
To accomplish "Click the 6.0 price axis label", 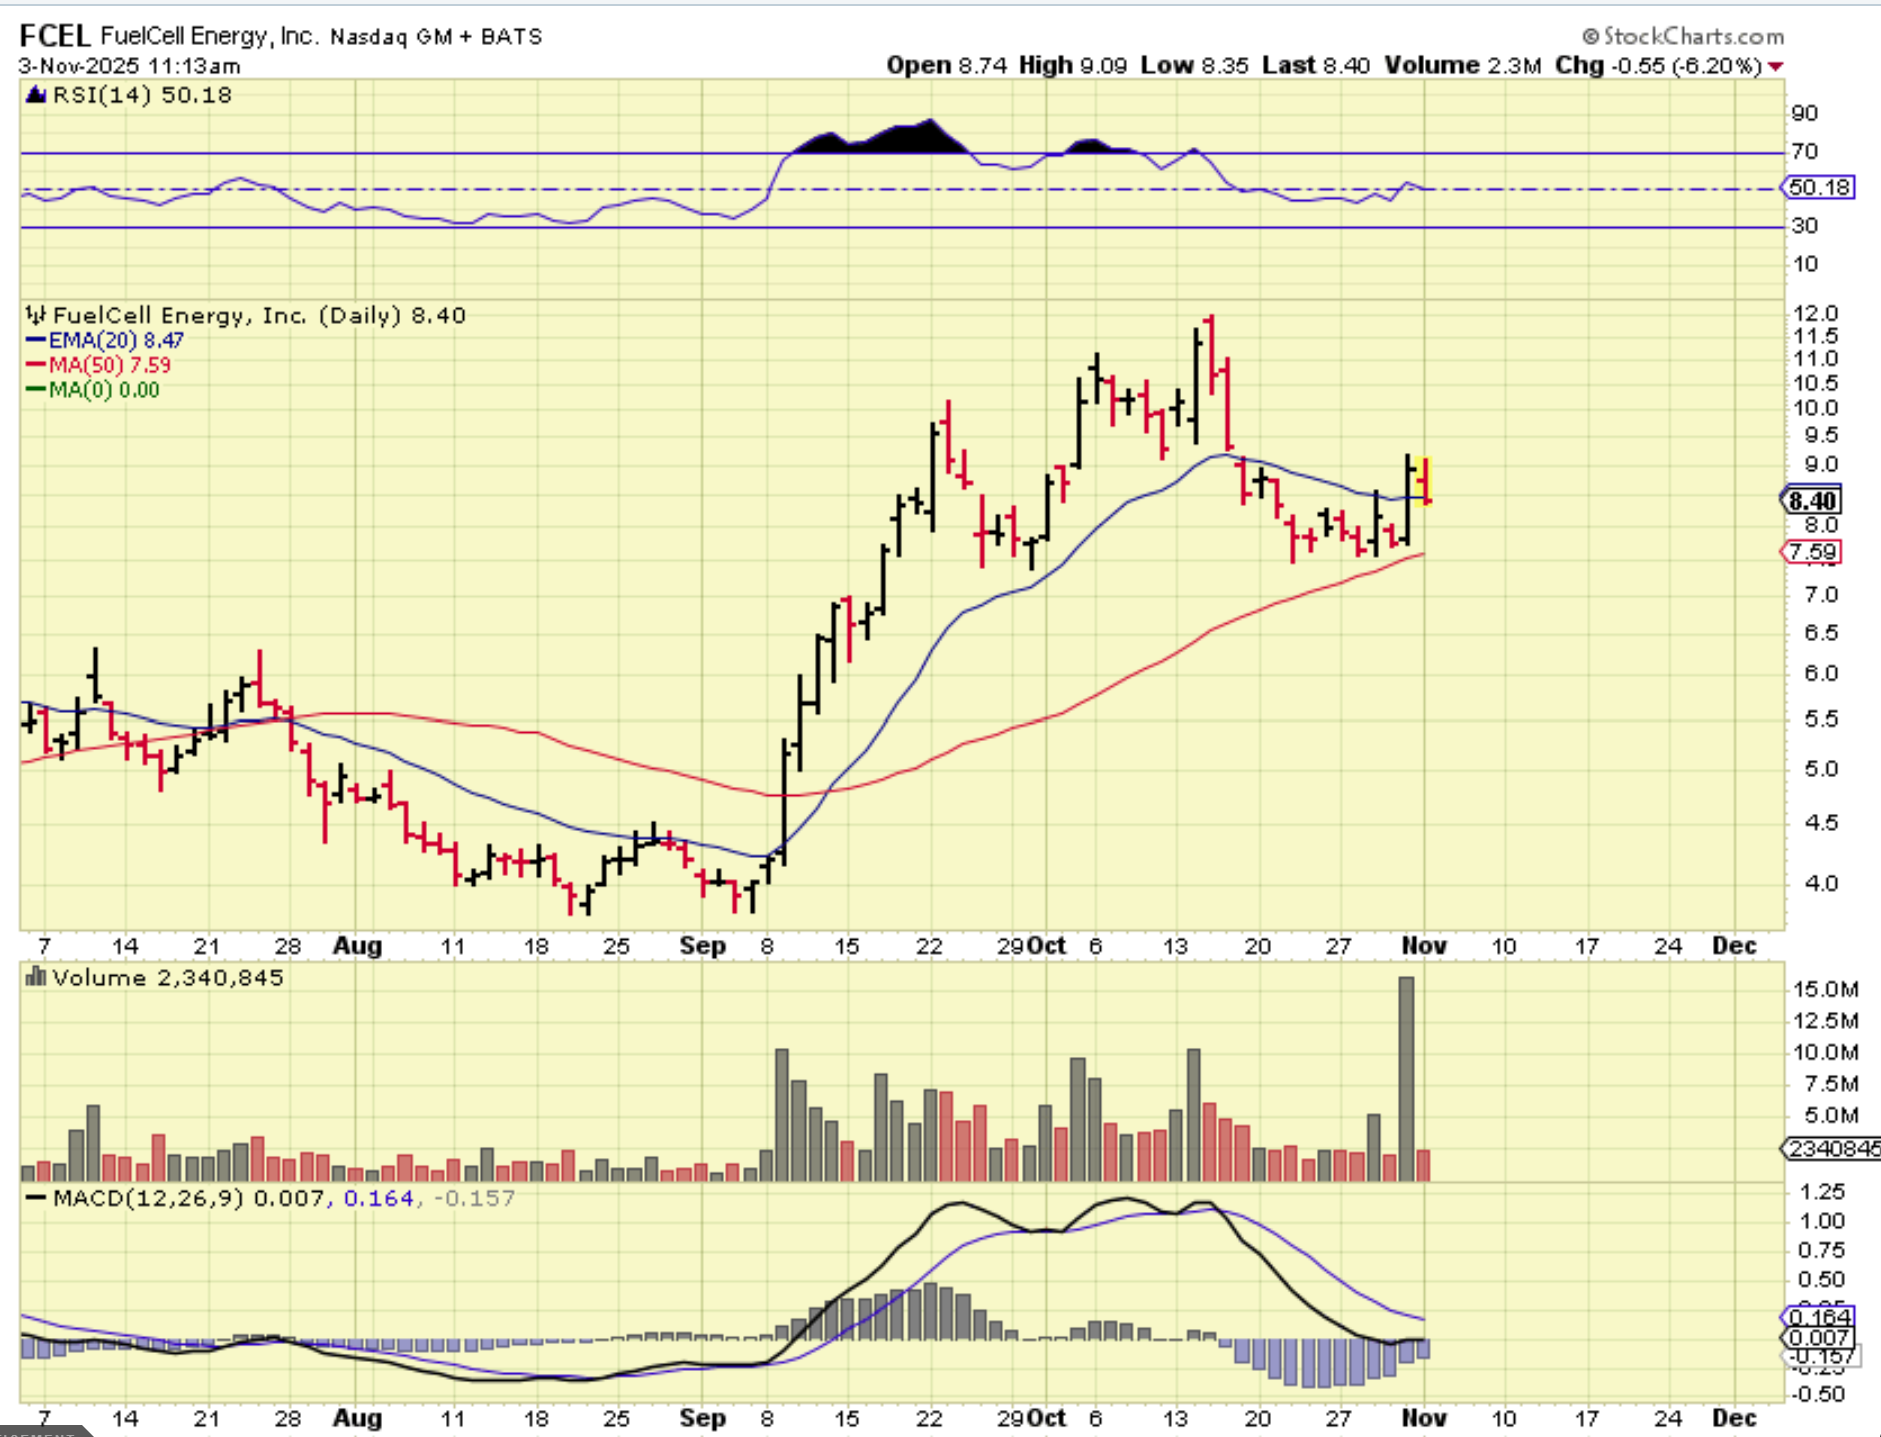I will click(x=1820, y=674).
